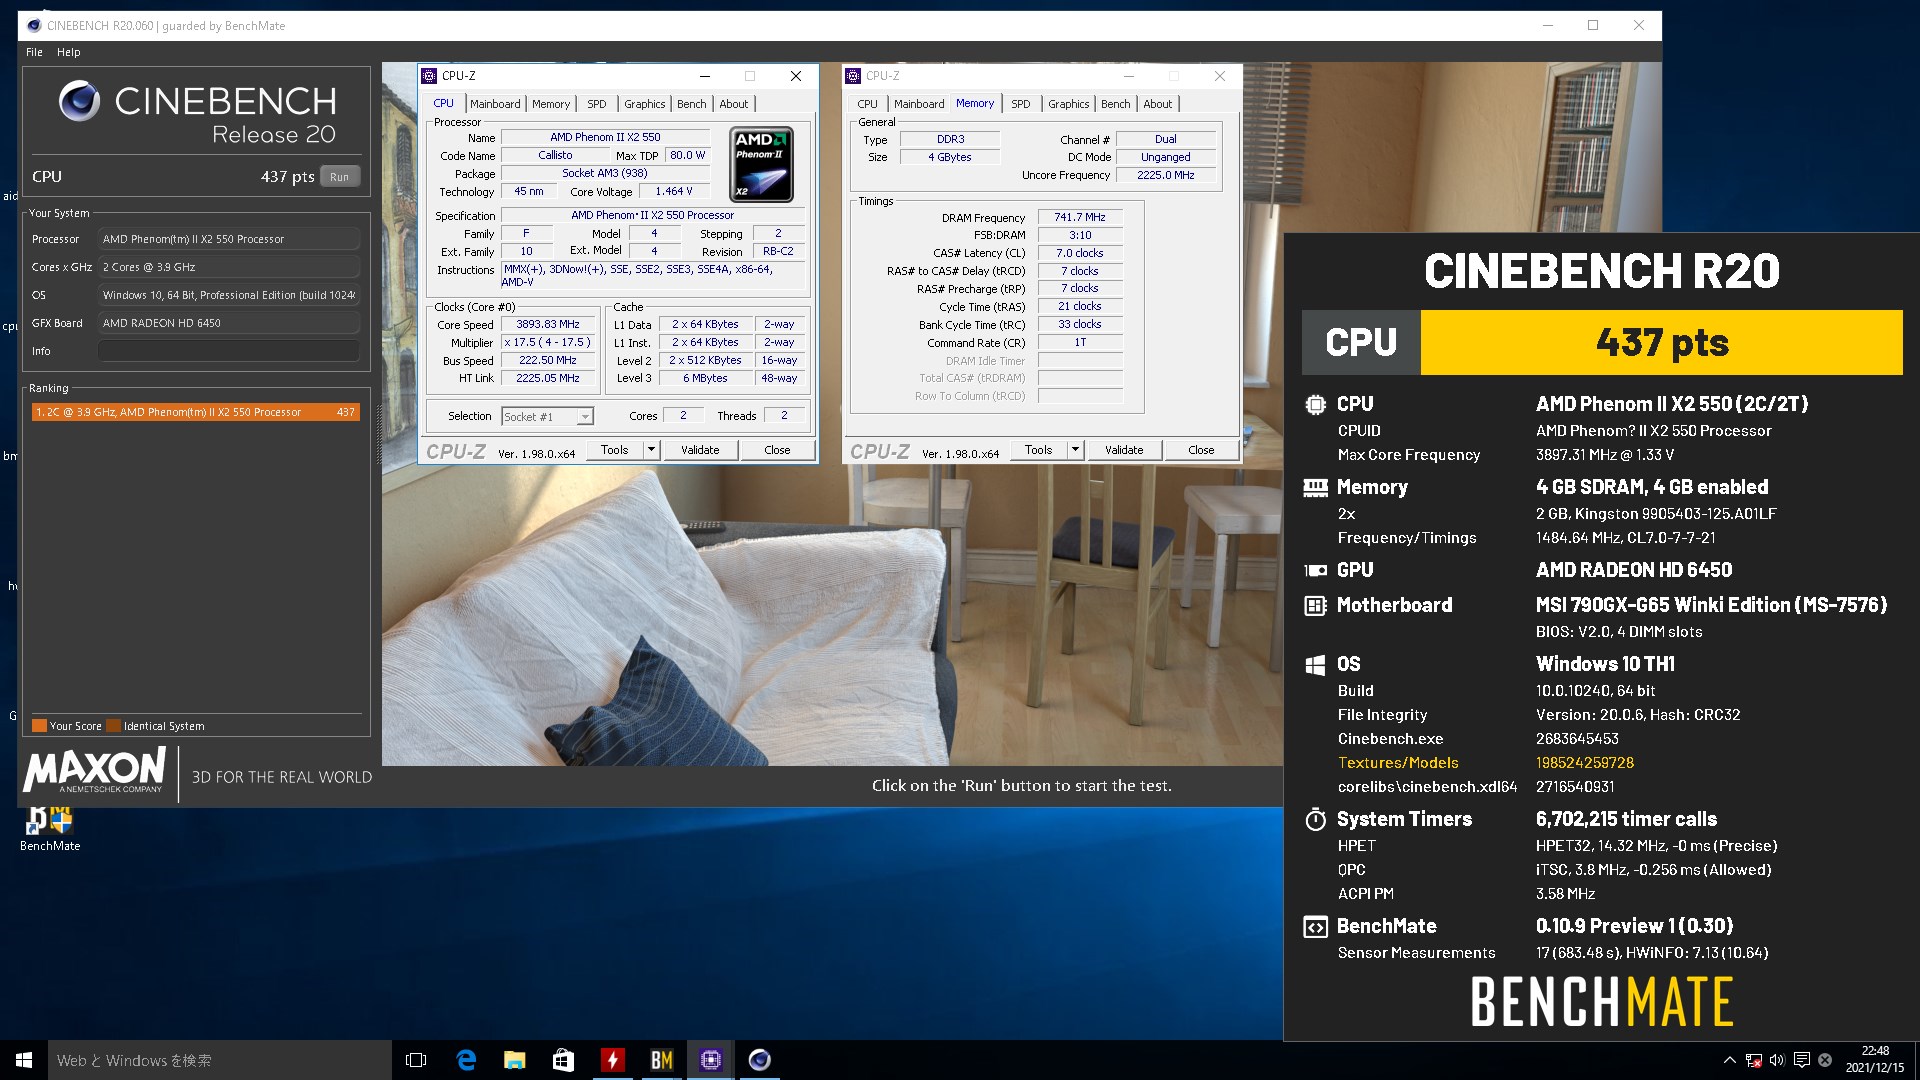
Task: Open the Windows Start menu
Action: coord(24,1060)
